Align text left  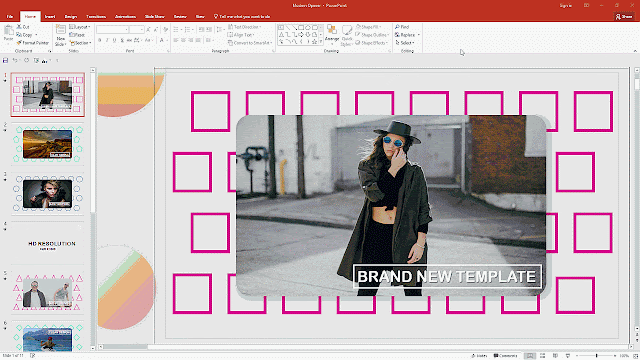176,40
